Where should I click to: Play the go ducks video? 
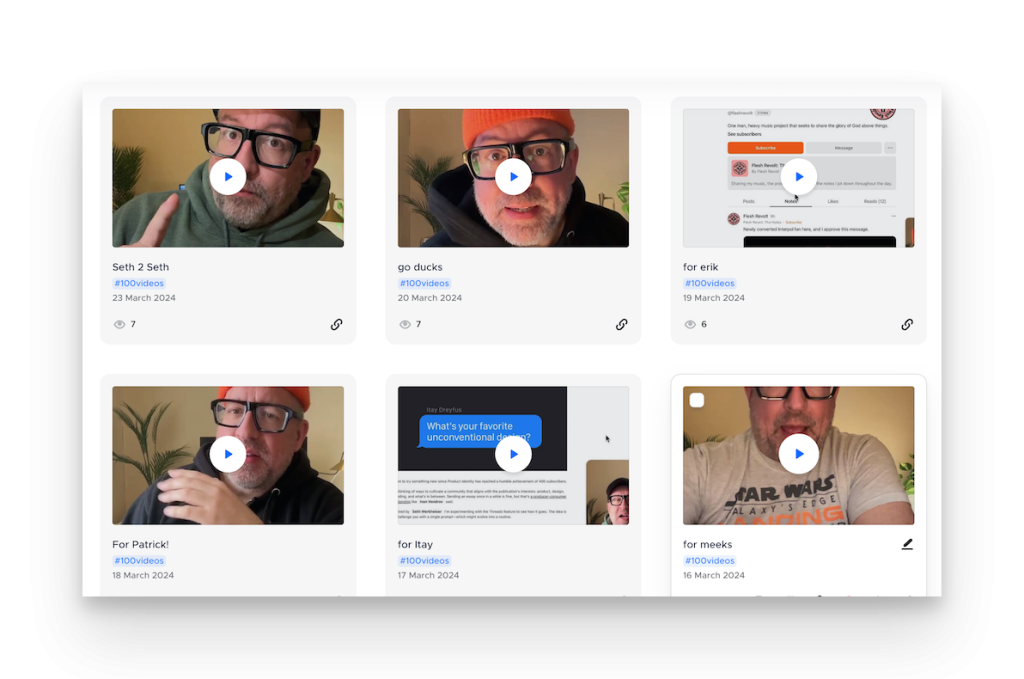click(x=513, y=177)
